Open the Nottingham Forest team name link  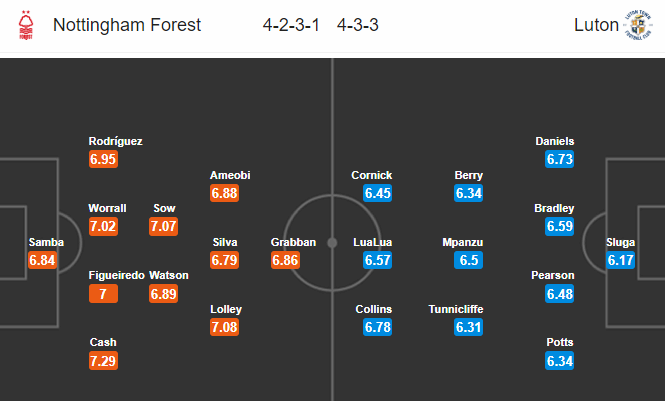(x=127, y=25)
